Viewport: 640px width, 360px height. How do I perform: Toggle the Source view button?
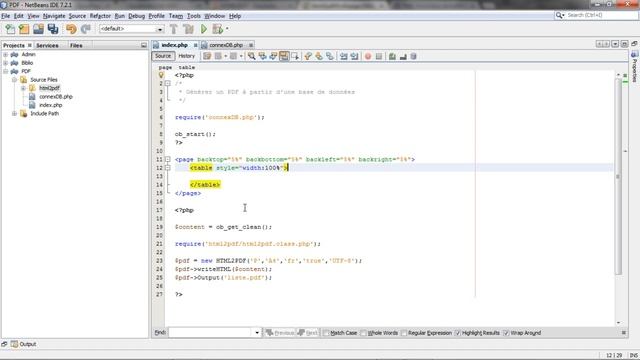163,56
